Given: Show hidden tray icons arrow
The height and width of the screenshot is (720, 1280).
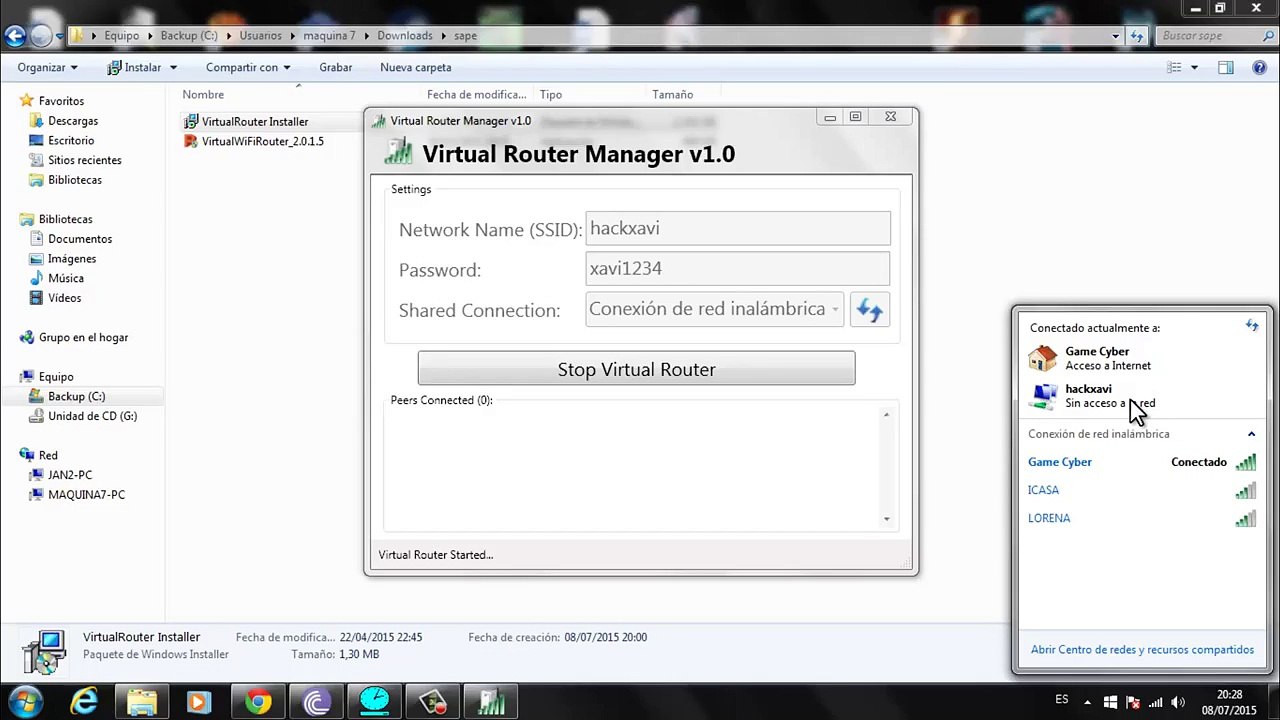Looking at the screenshot, I should pos(1090,702).
